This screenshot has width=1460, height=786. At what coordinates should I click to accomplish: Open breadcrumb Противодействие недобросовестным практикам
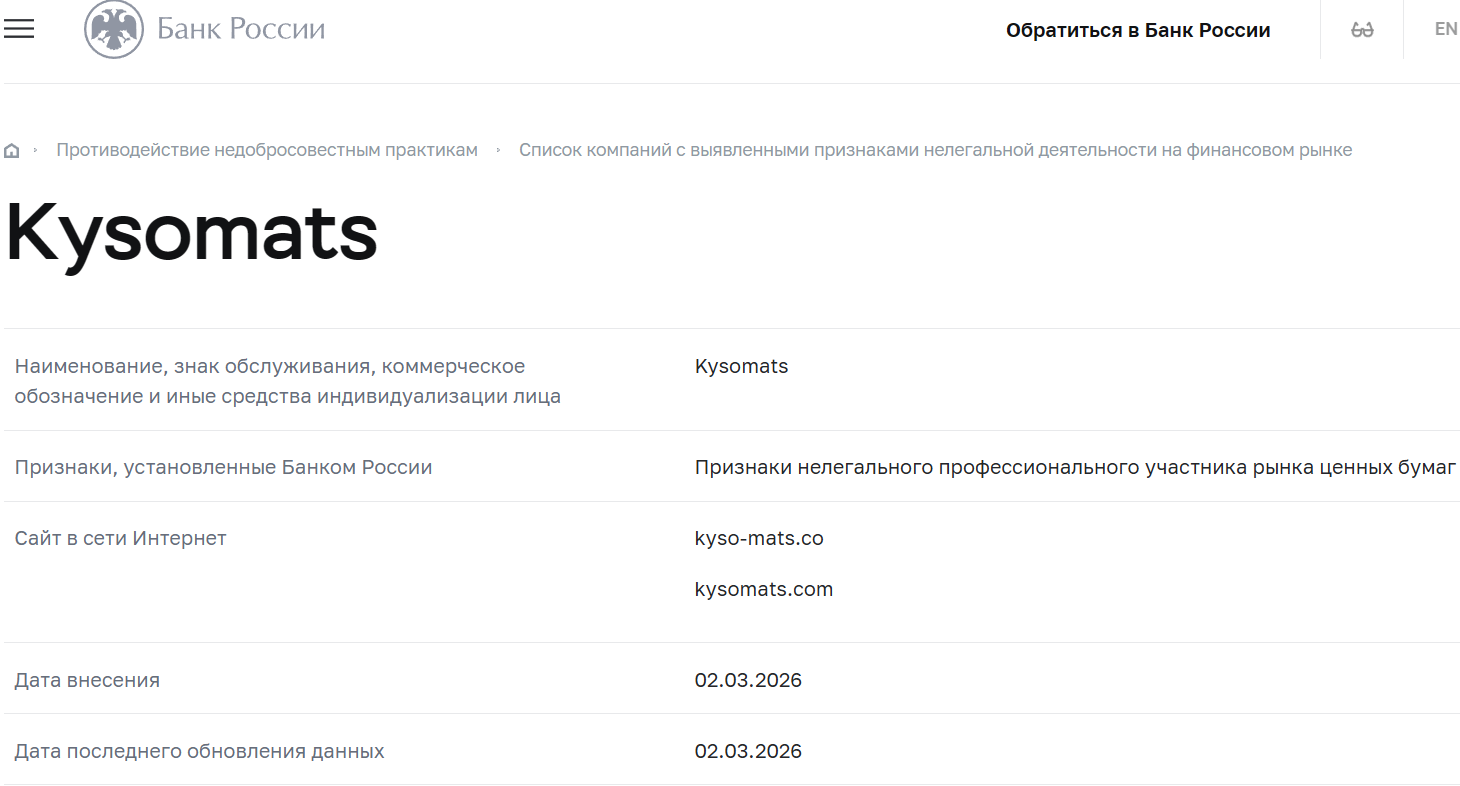267,149
